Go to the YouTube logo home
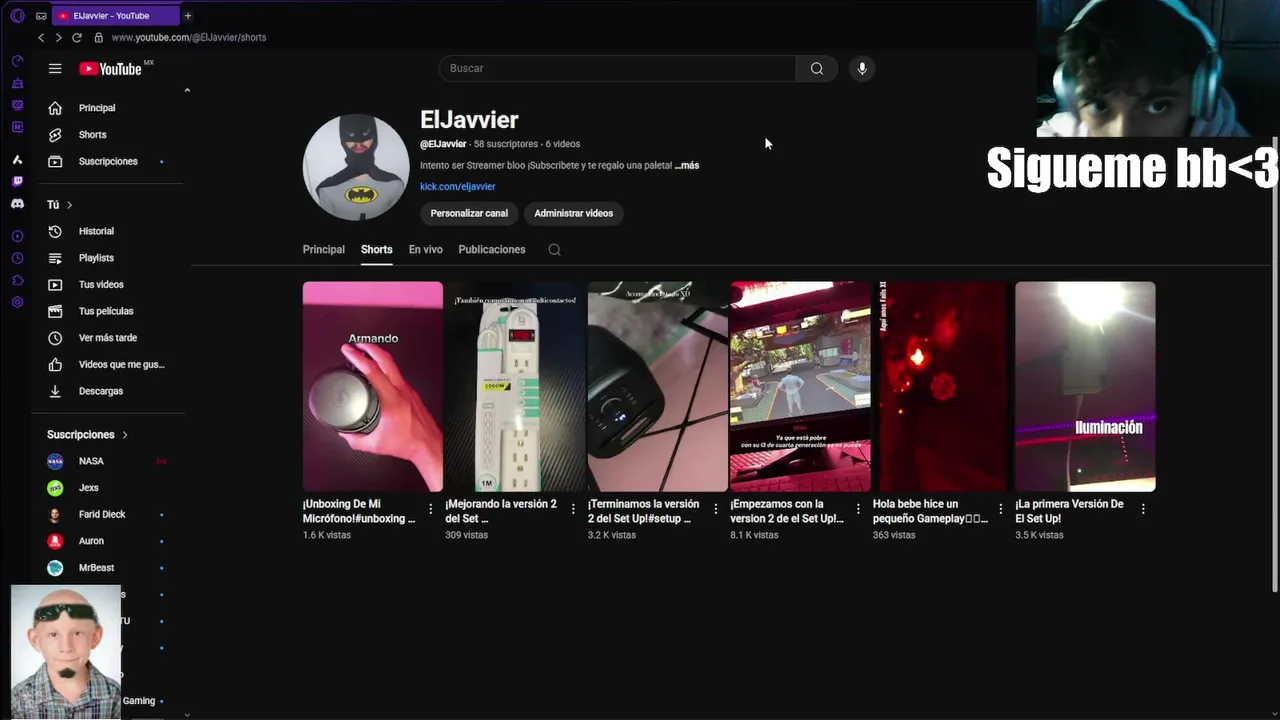The width and height of the screenshot is (1280, 720). 111,69
